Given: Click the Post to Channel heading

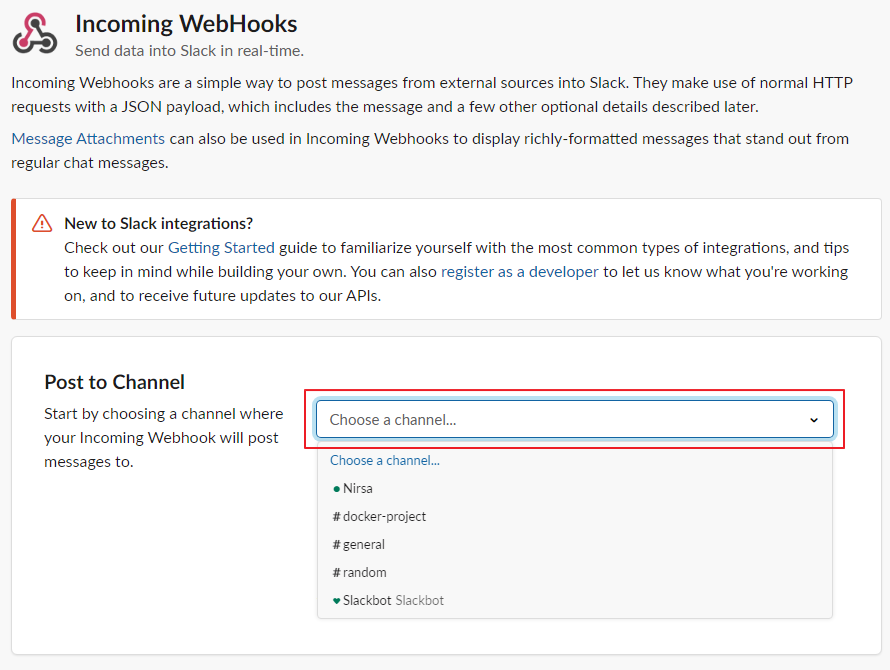Looking at the screenshot, I should coord(115,382).
